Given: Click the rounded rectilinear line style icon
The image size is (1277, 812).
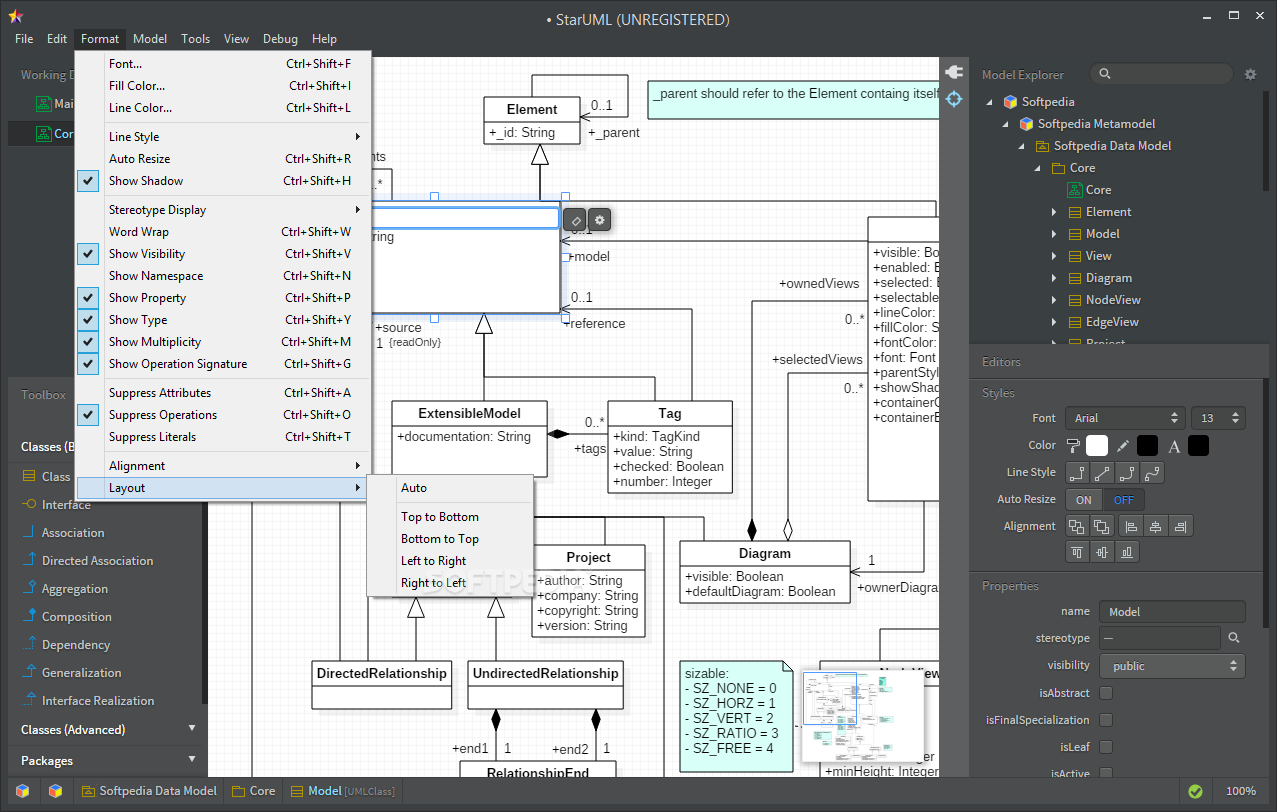Looking at the screenshot, I should click(1128, 472).
